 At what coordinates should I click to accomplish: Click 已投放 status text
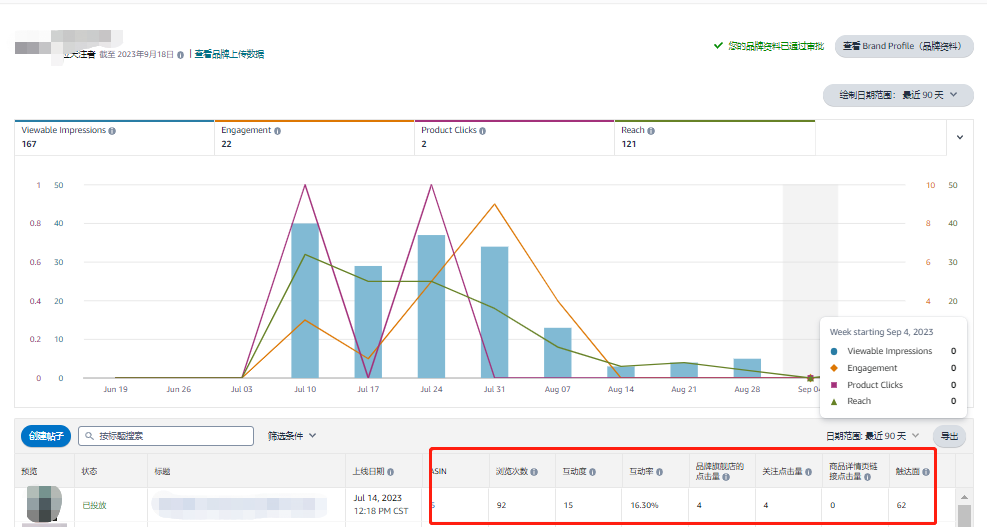click(x=94, y=506)
